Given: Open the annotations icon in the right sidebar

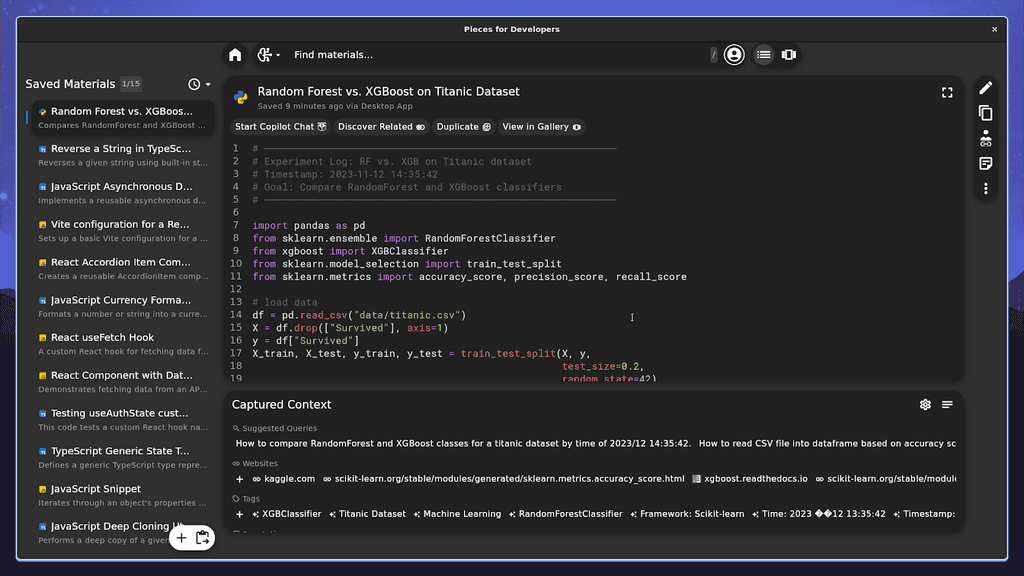Looking at the screenshot, I should (x=986, y=164).
